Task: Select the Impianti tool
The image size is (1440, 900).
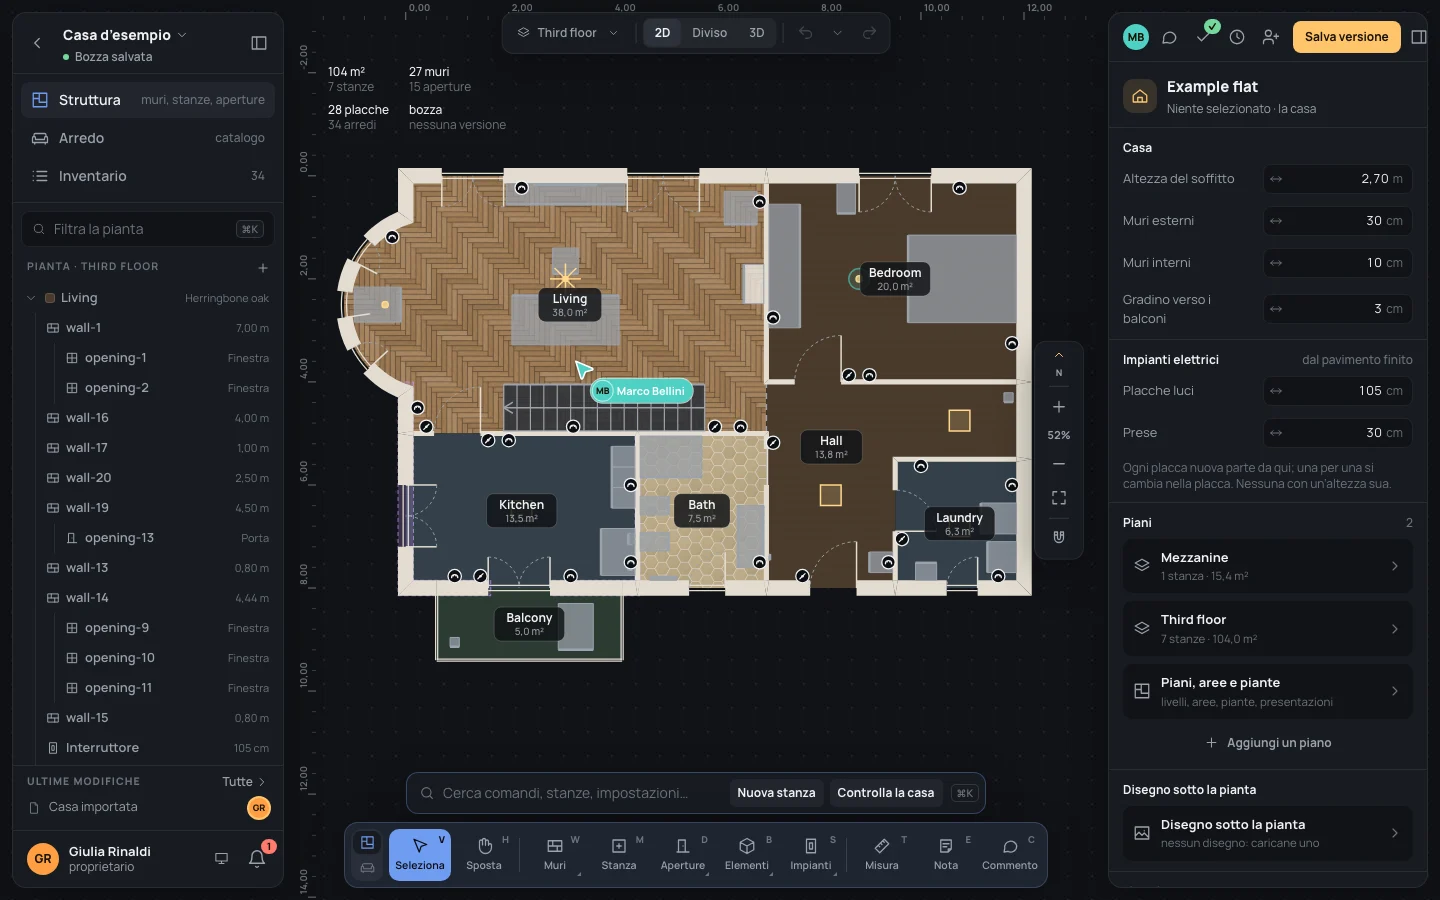Action: pyautogui.click(x=811, y=855)
